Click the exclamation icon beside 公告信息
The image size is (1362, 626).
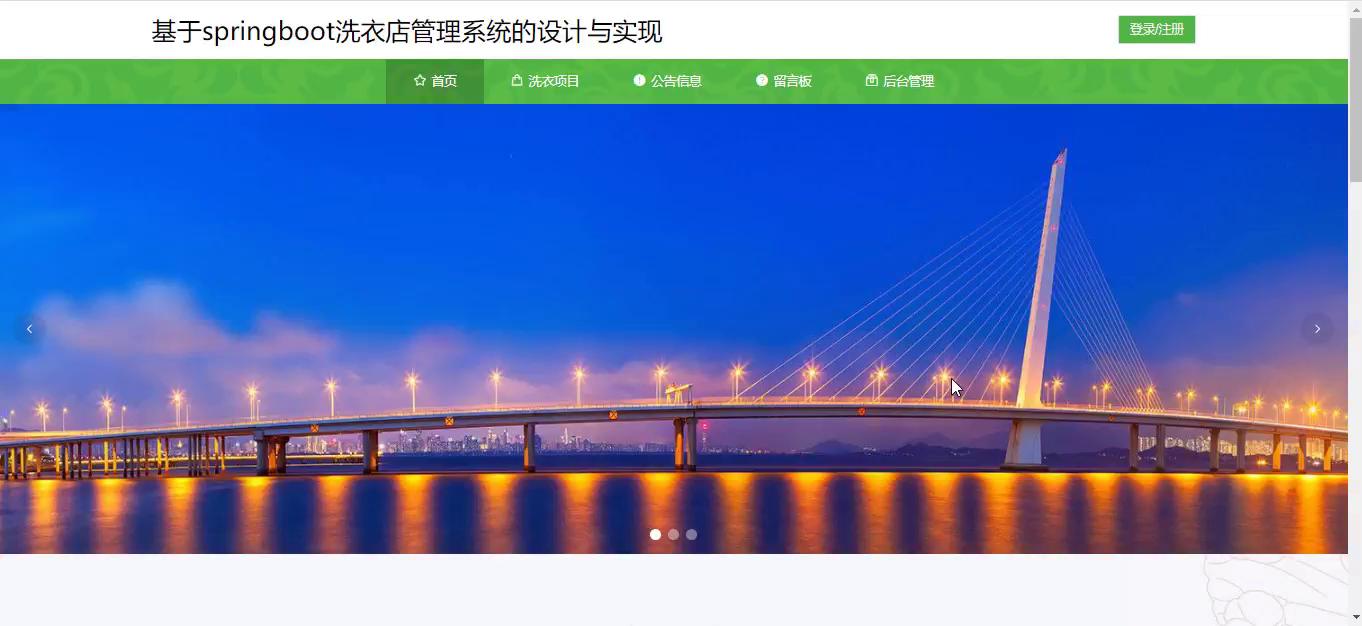point(639,80)
